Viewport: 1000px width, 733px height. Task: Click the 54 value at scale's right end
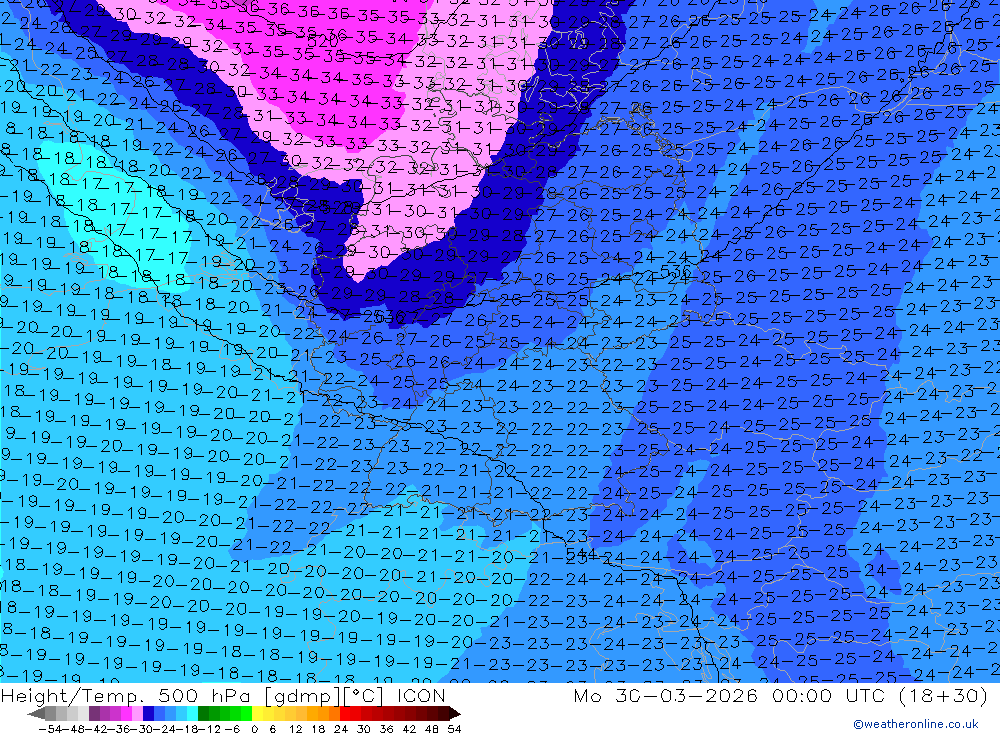pos(454,729)
